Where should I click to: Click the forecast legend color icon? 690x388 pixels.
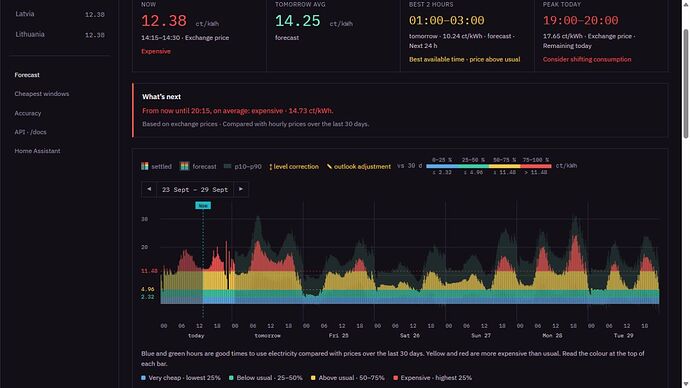click(x=184, y=166)
